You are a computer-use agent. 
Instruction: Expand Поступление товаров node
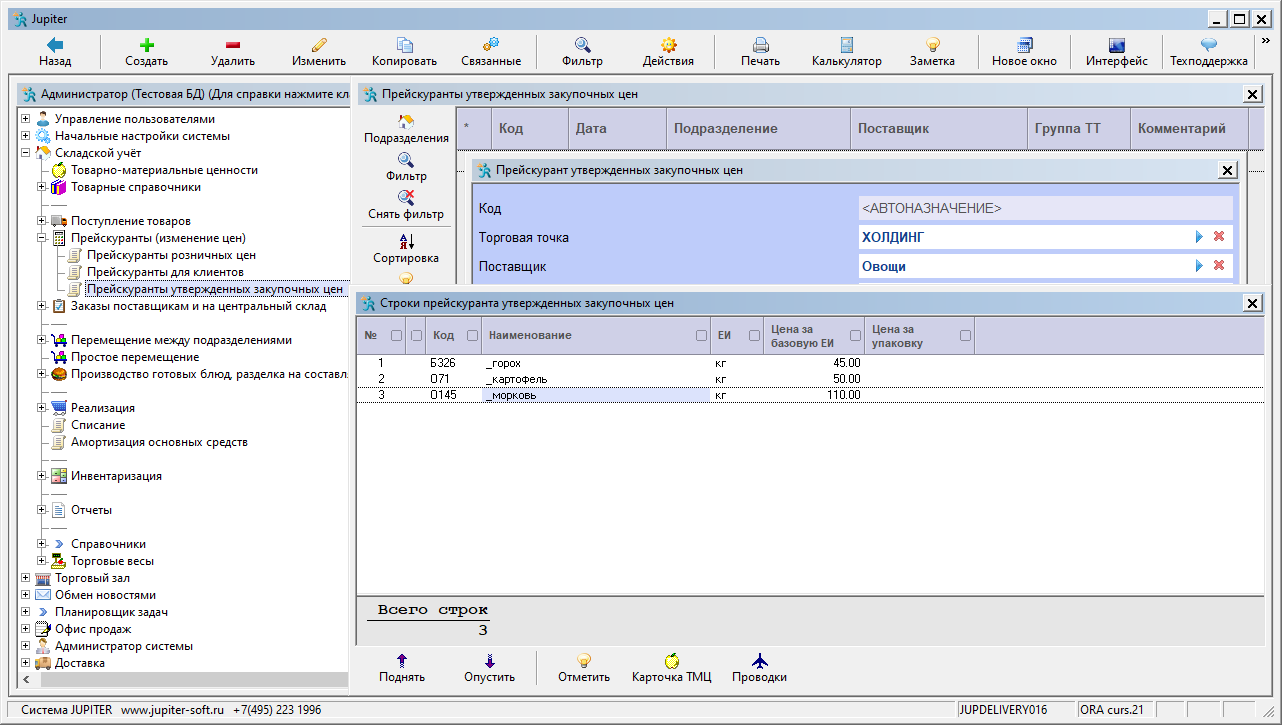click(x=42, y=221)
